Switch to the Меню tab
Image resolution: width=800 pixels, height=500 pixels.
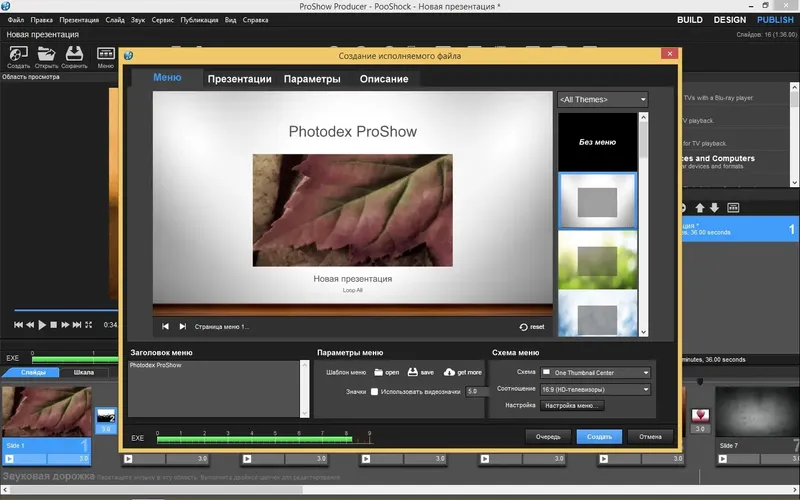point(167,78)
